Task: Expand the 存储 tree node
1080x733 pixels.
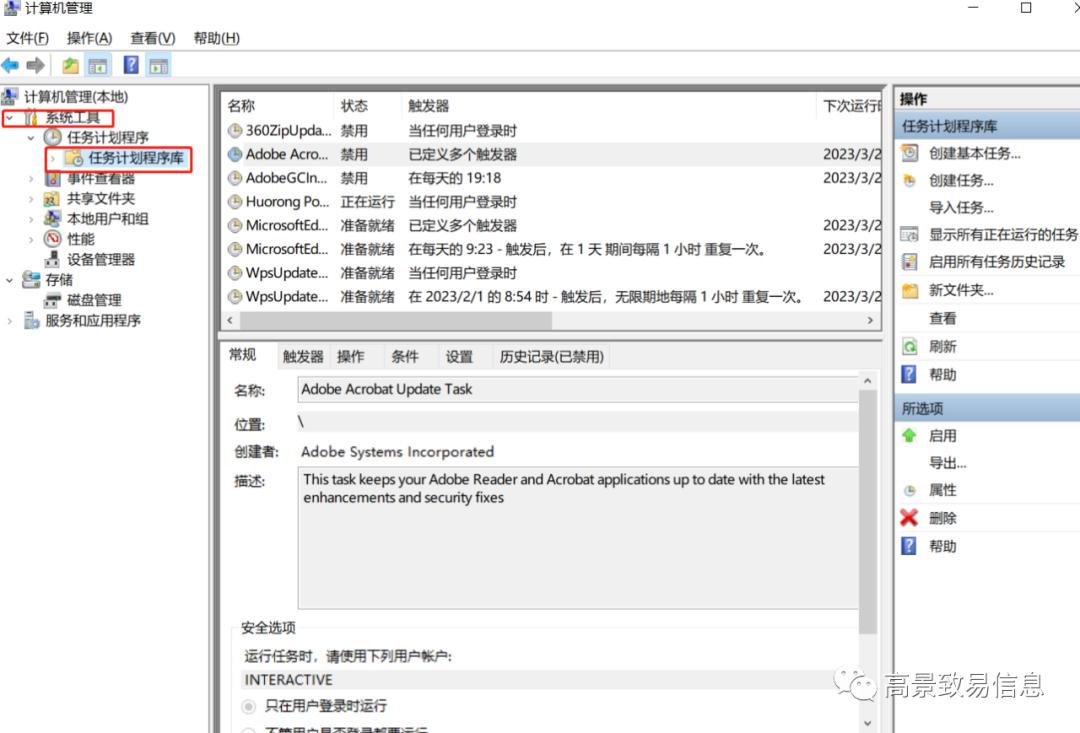Action: click(9, 279)
